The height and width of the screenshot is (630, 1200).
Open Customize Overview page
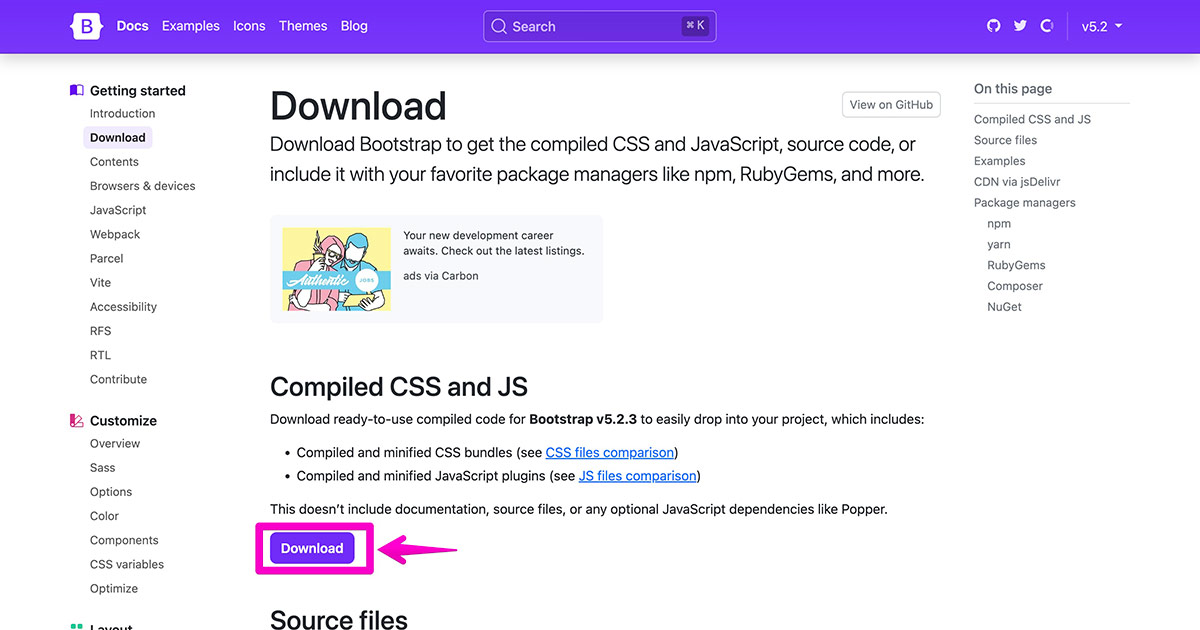click(x=115, y=443)
